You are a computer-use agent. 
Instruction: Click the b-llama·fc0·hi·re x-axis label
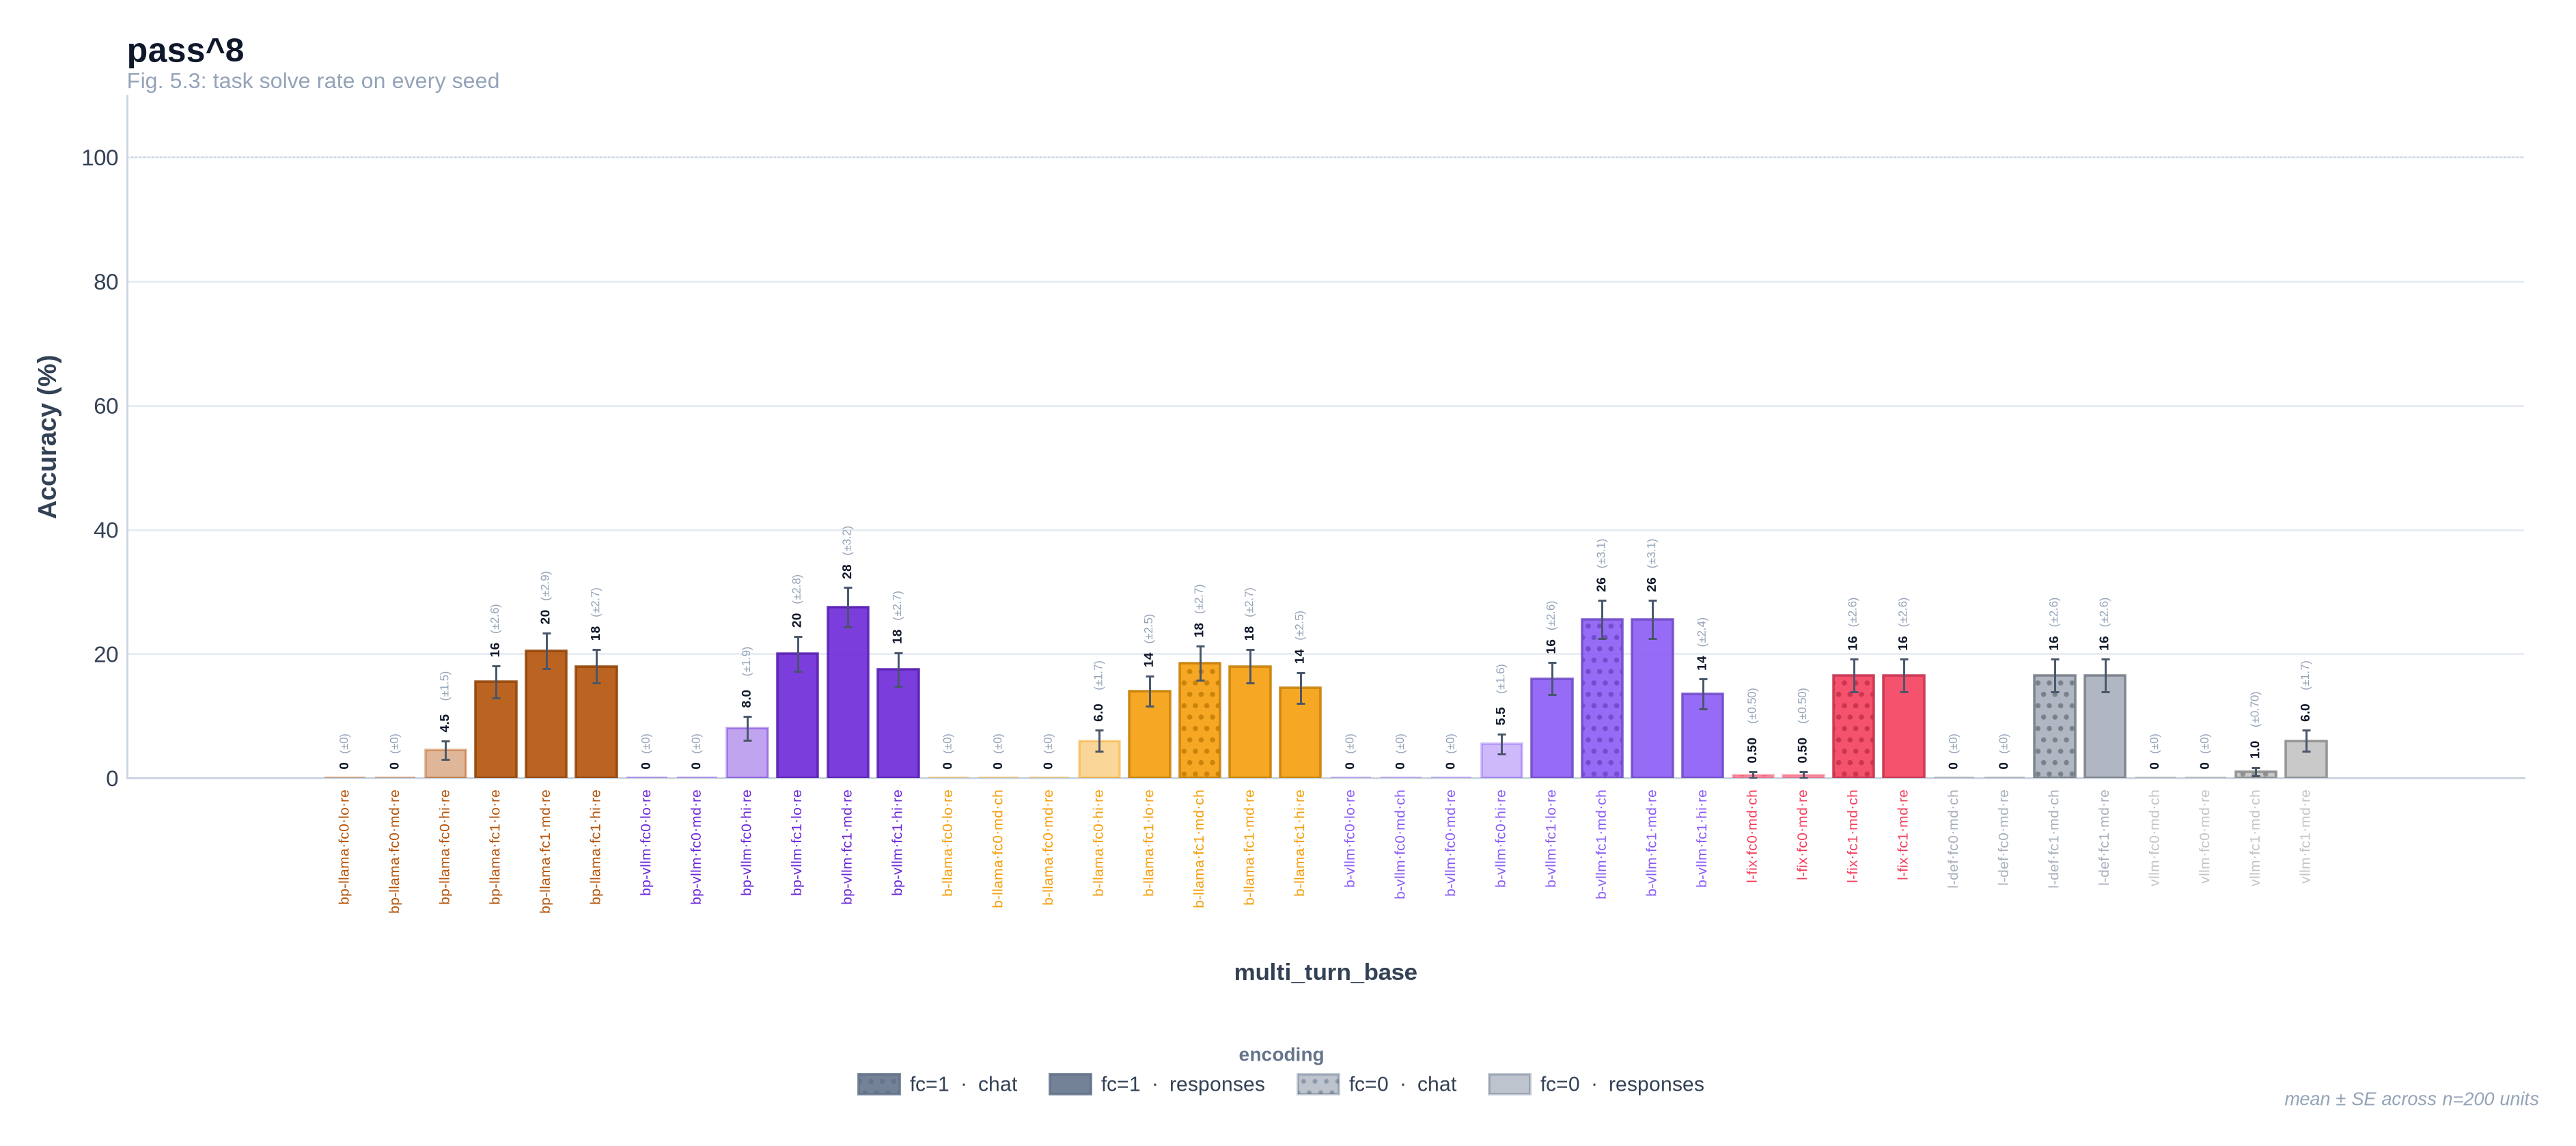pos(1098,843)
